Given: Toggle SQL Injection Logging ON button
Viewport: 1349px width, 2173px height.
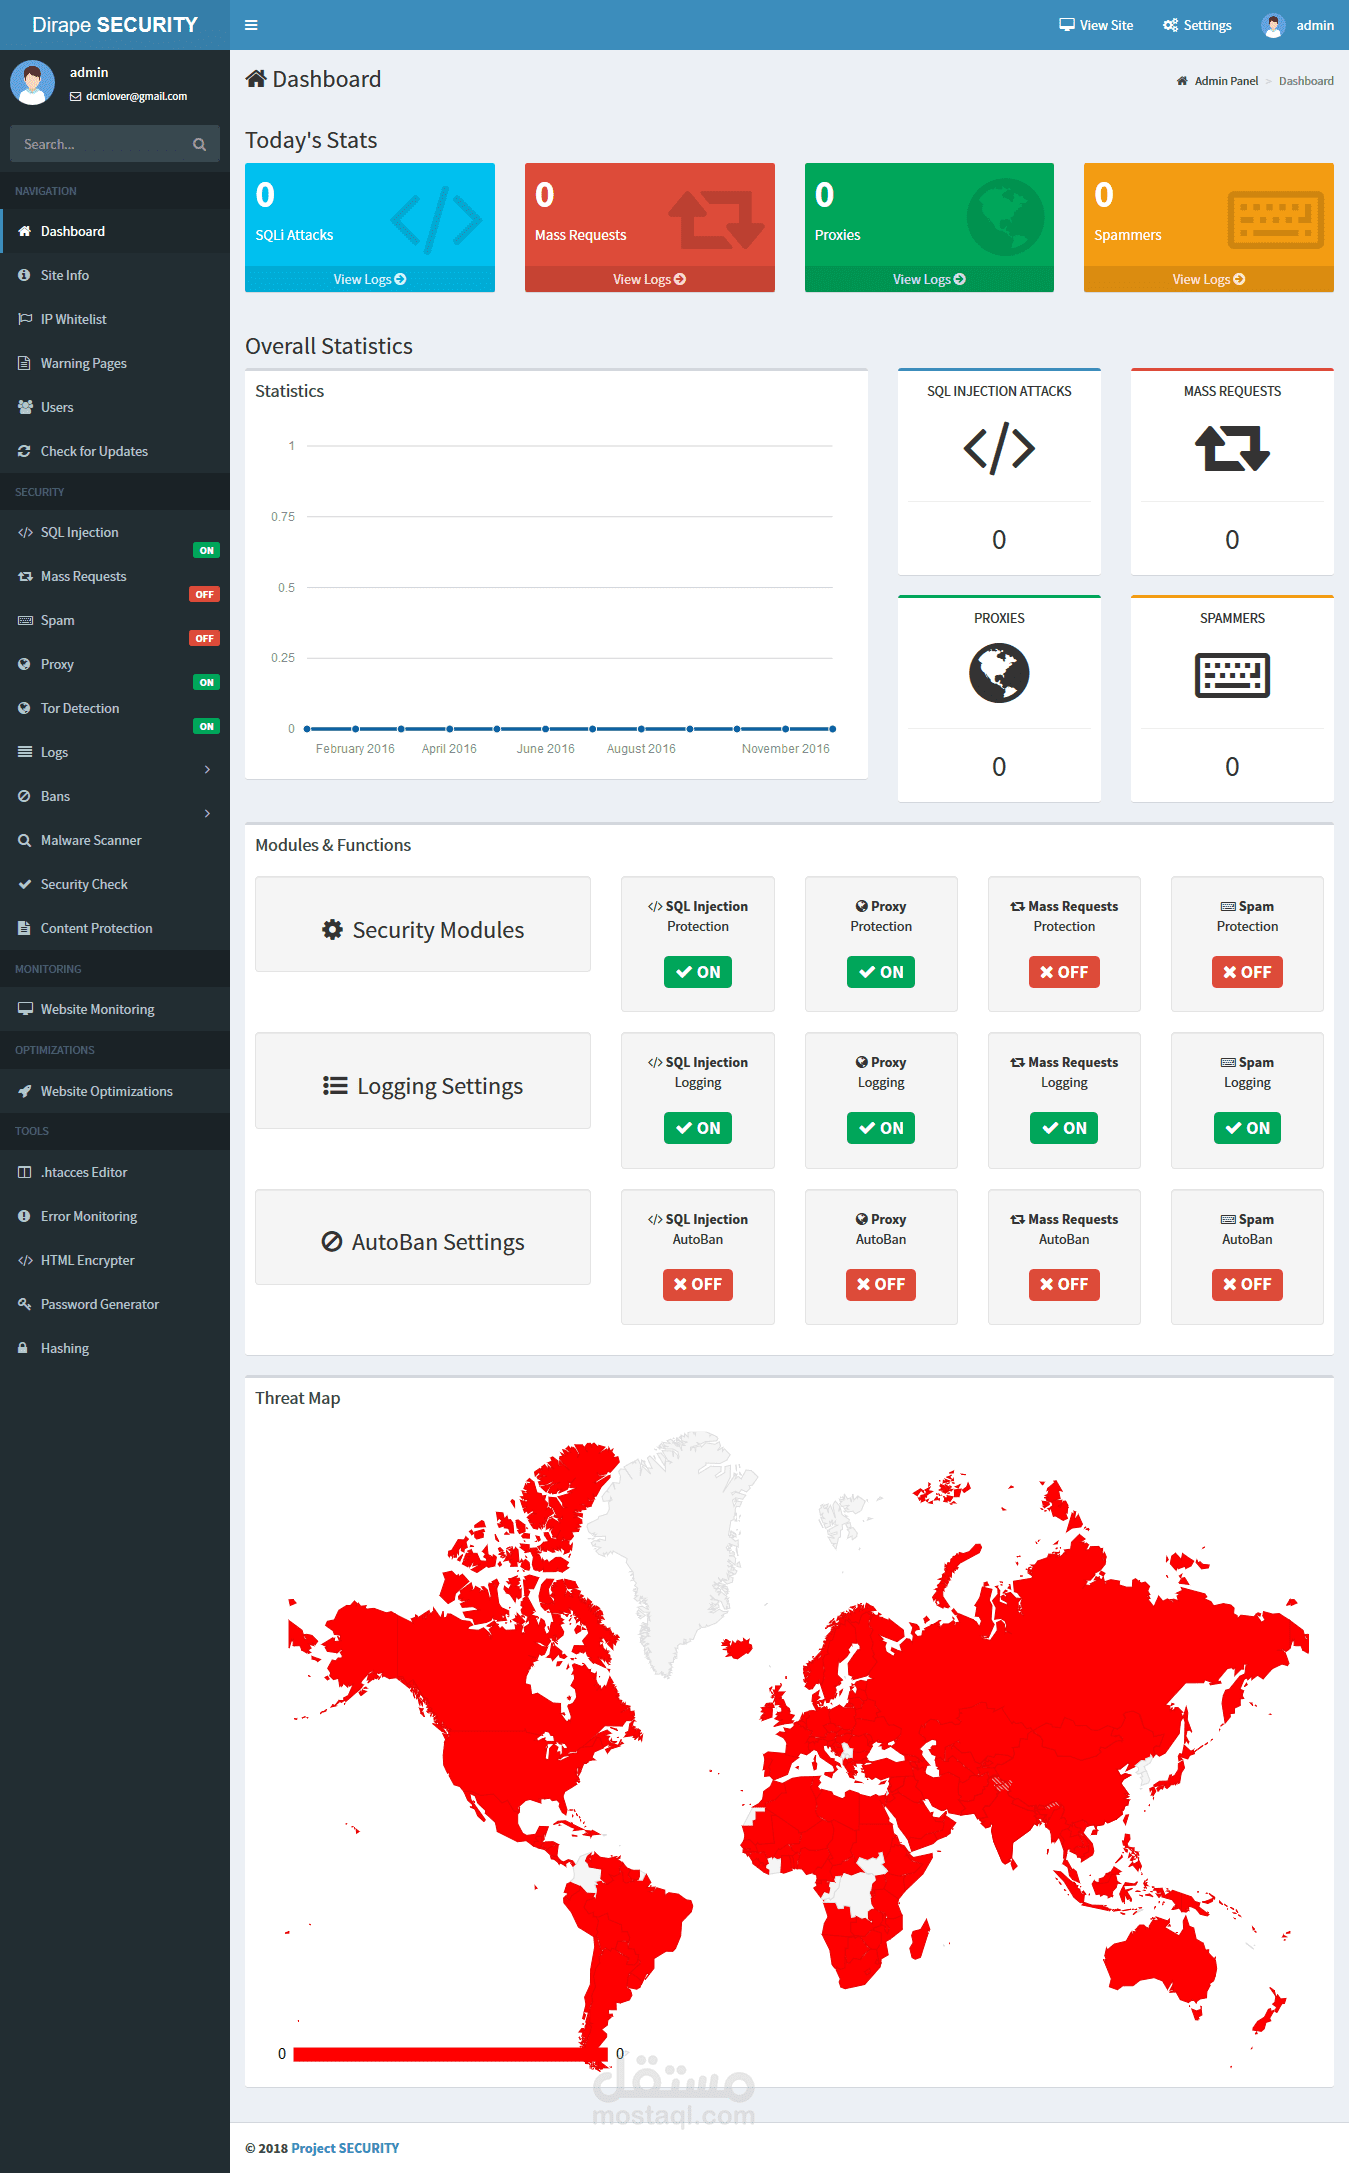Looking at the screenshot, I should click(x=698, y=1128).
